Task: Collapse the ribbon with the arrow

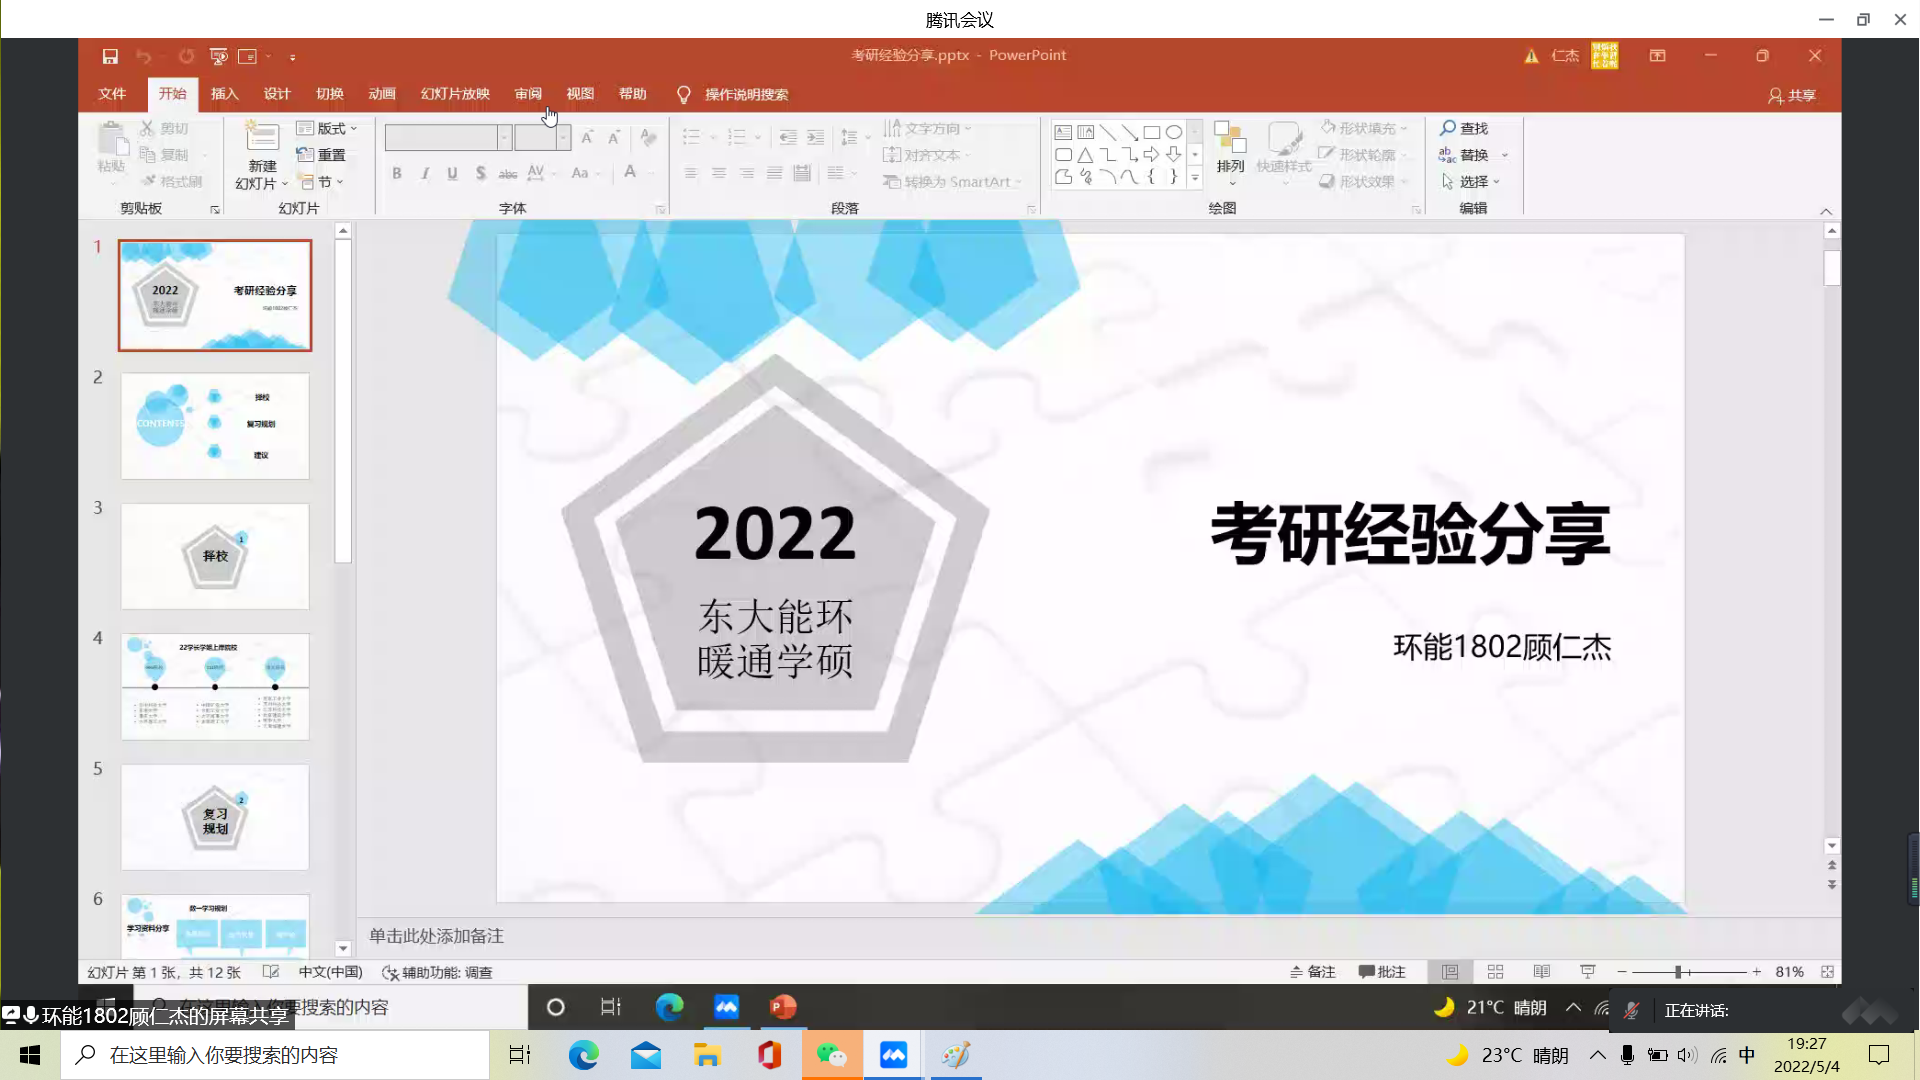Action: pyautogui.click(x=1826, y=211)
